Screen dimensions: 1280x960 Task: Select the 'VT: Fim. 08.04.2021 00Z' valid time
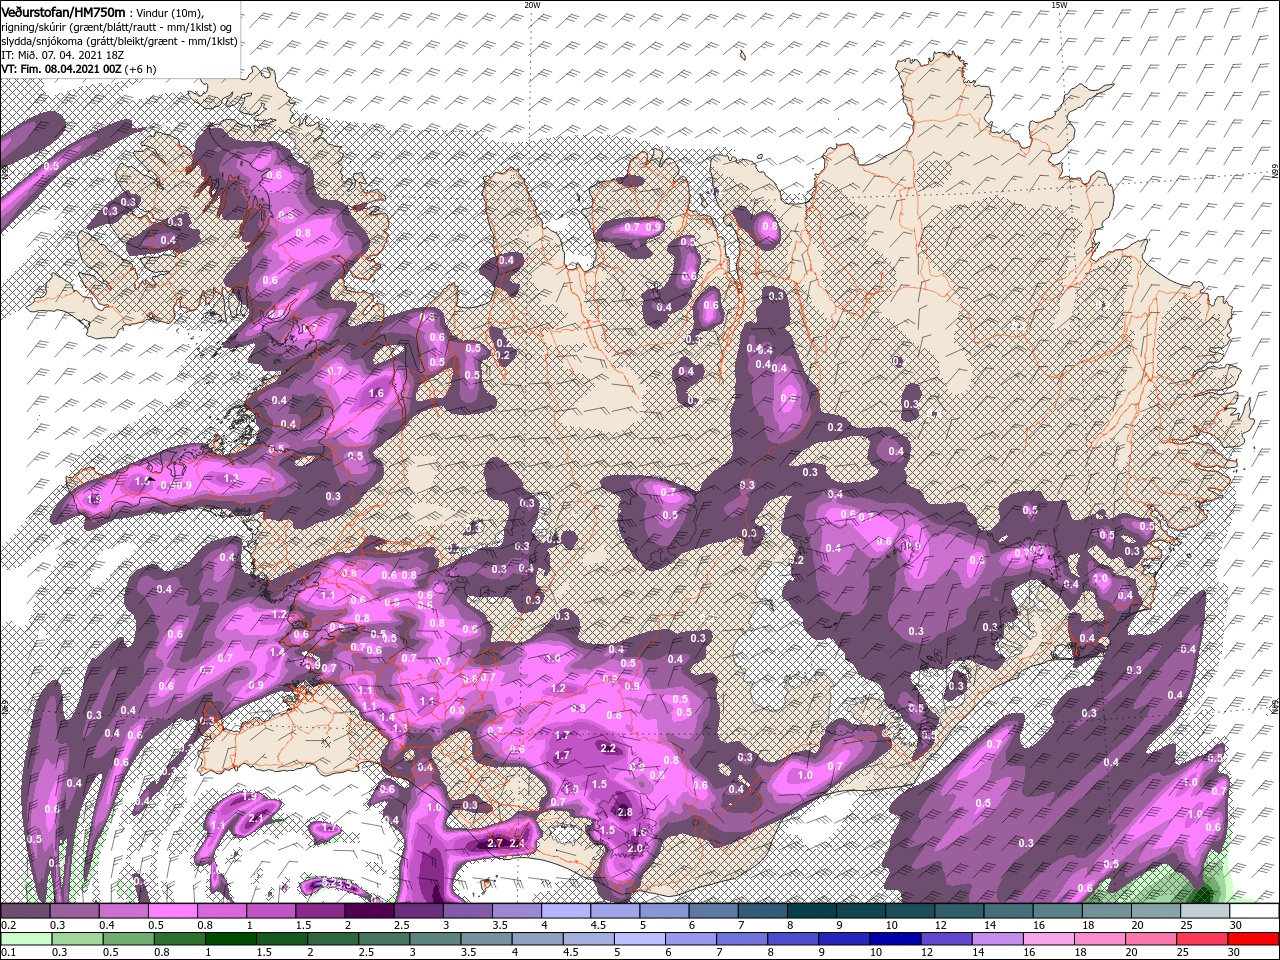tap(62, 69)
